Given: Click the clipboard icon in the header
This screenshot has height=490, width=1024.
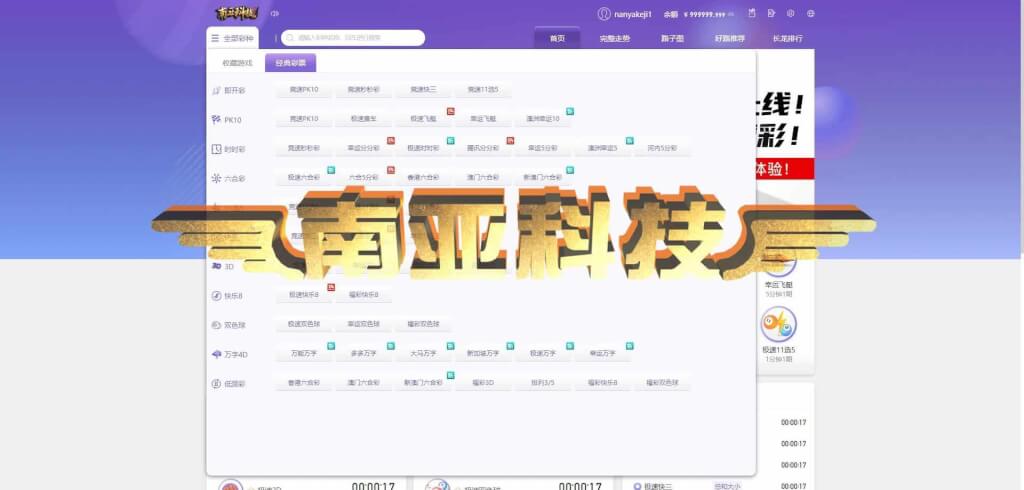Looking at the screenshot, I should point(752,13).
